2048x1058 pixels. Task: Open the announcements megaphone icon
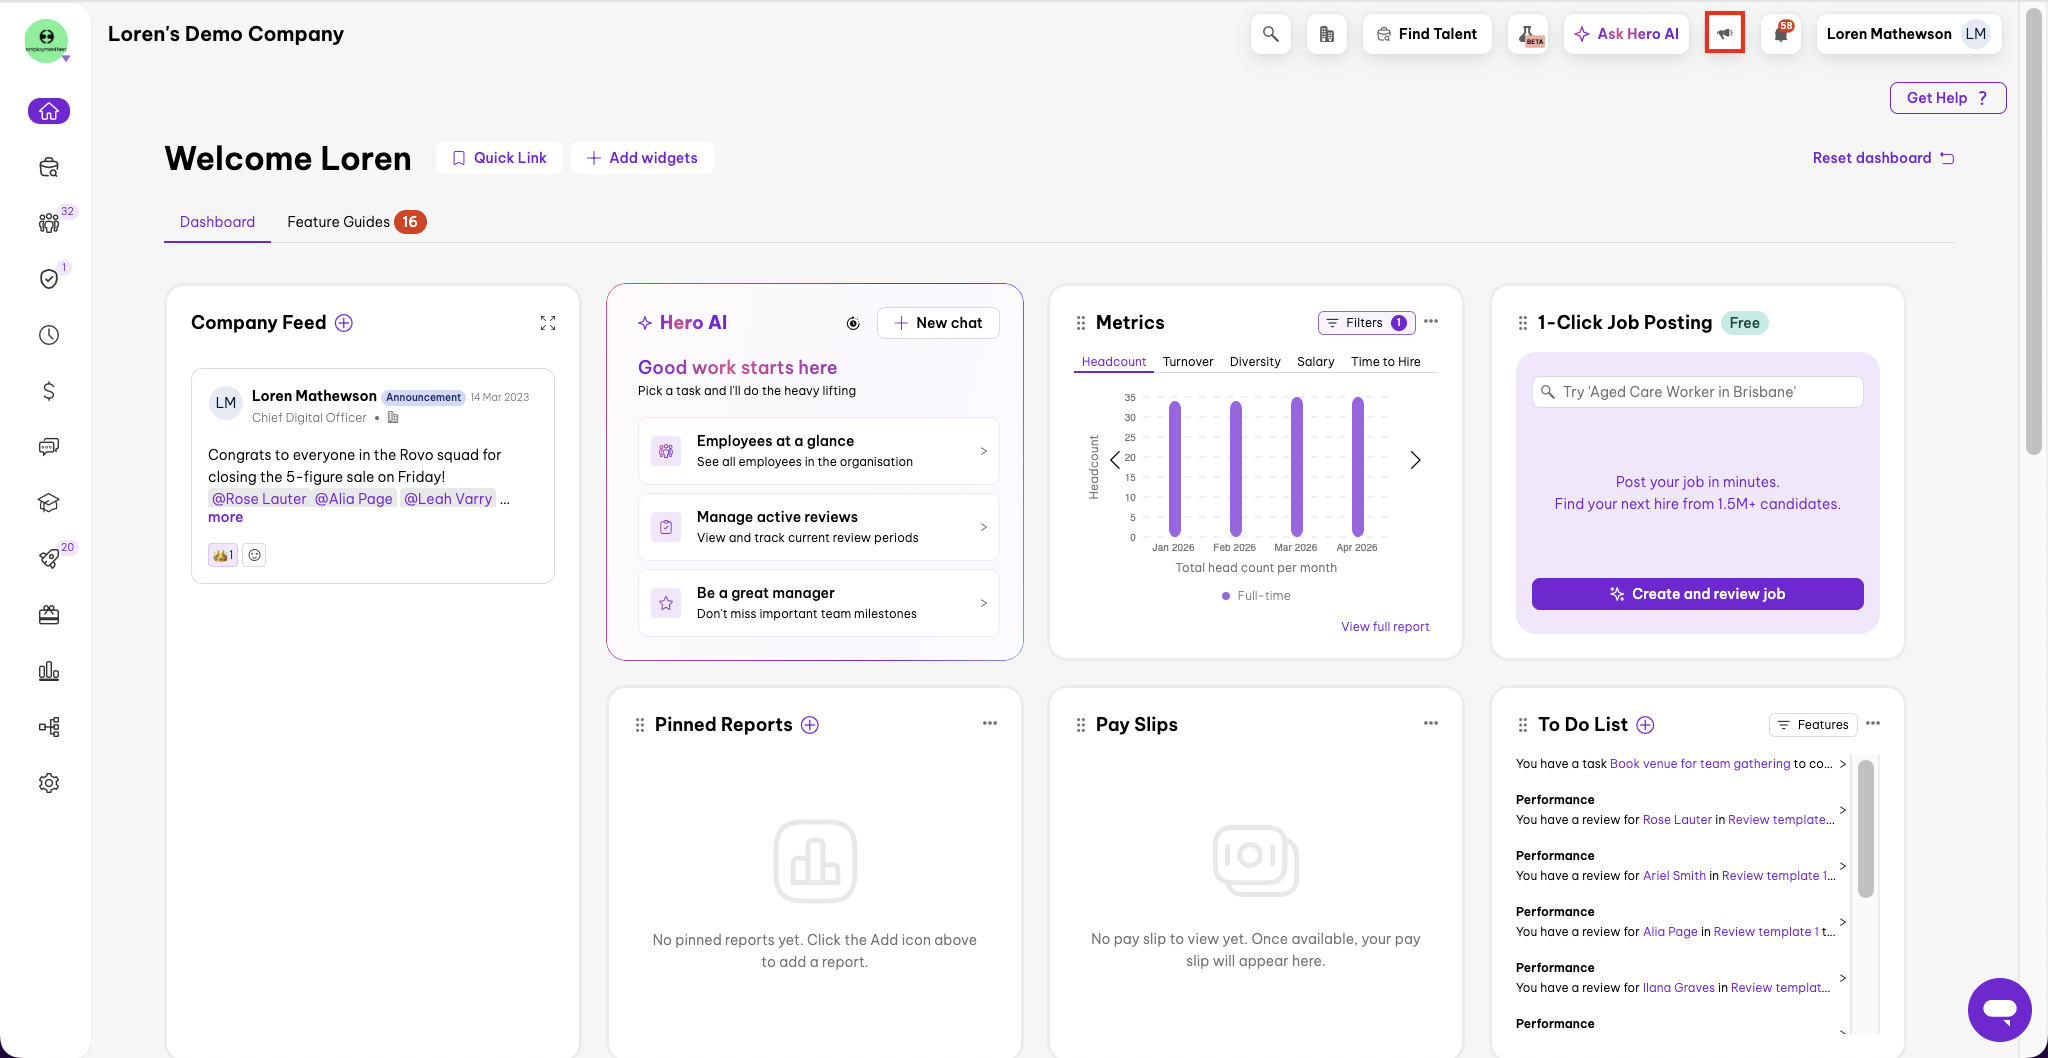pos(1725,34)
